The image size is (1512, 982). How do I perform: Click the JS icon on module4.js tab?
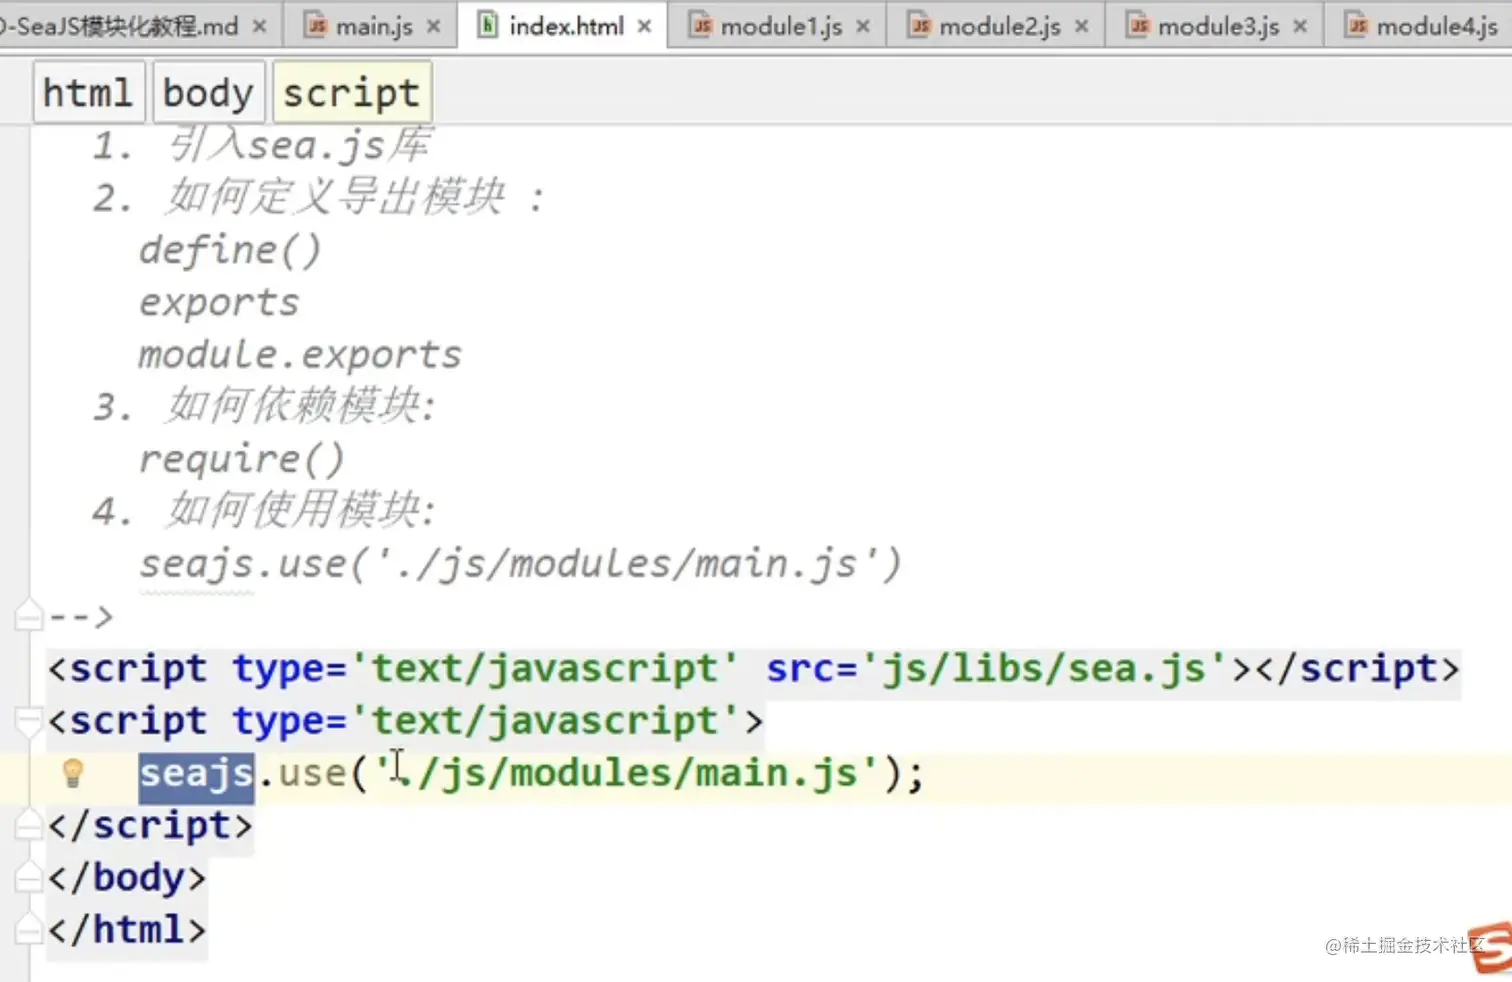[x=1356, y=26]
